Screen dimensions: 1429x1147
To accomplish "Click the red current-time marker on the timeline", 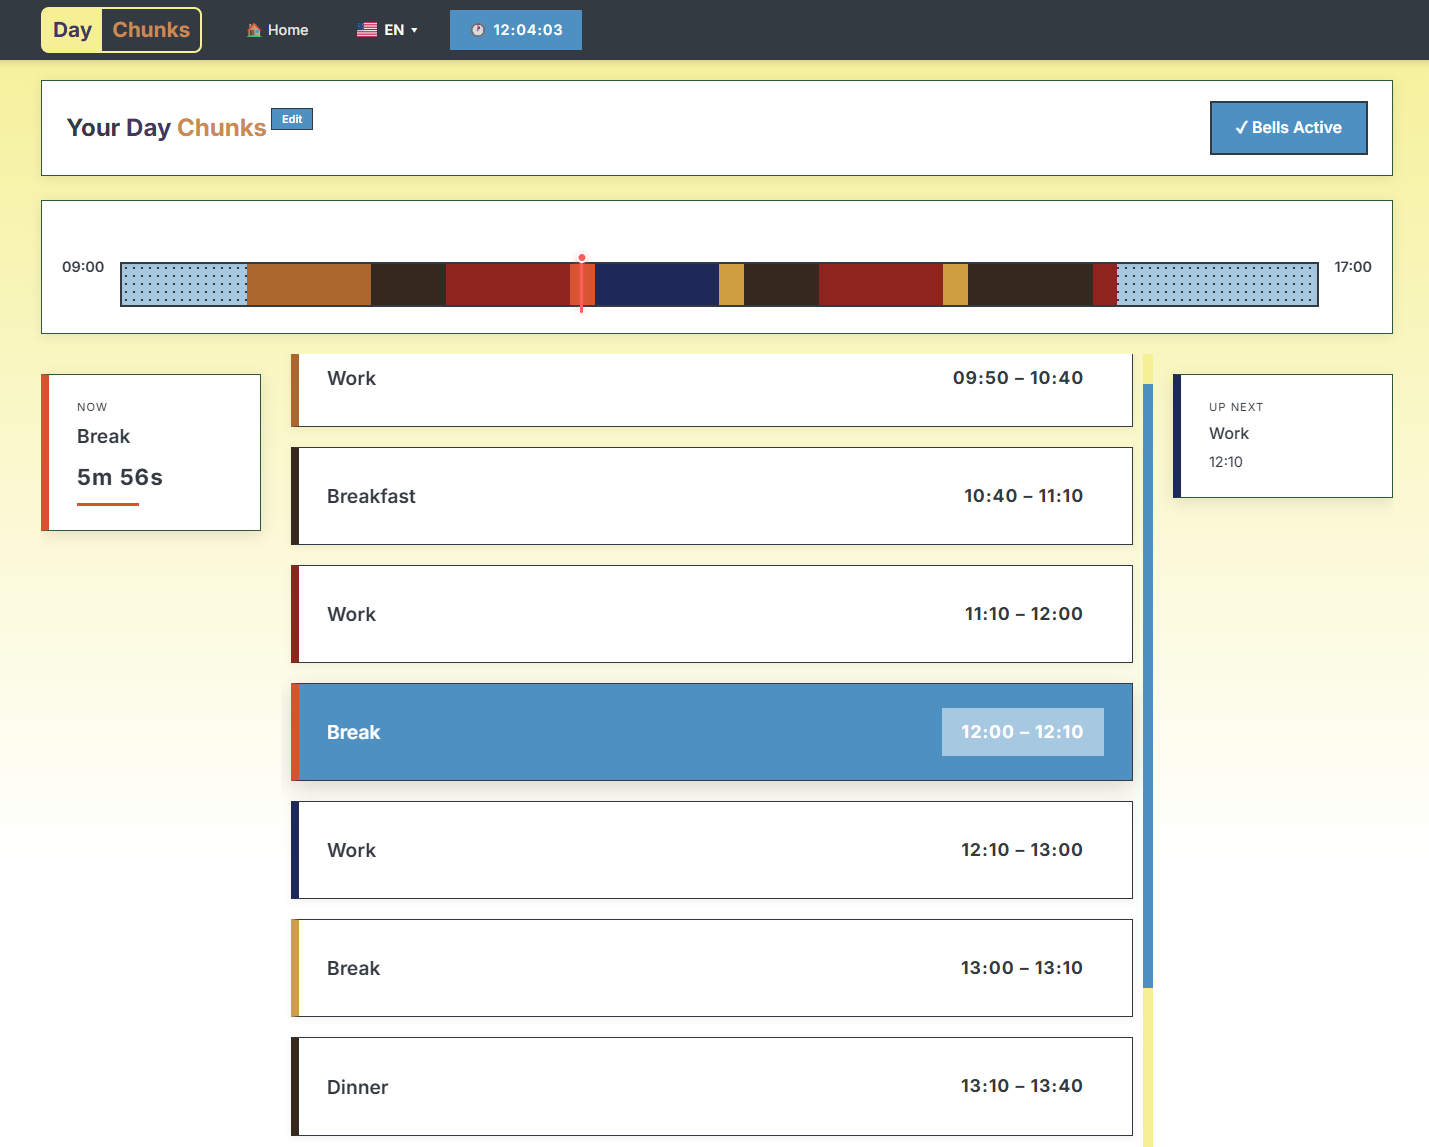I will tap(581, 284).
